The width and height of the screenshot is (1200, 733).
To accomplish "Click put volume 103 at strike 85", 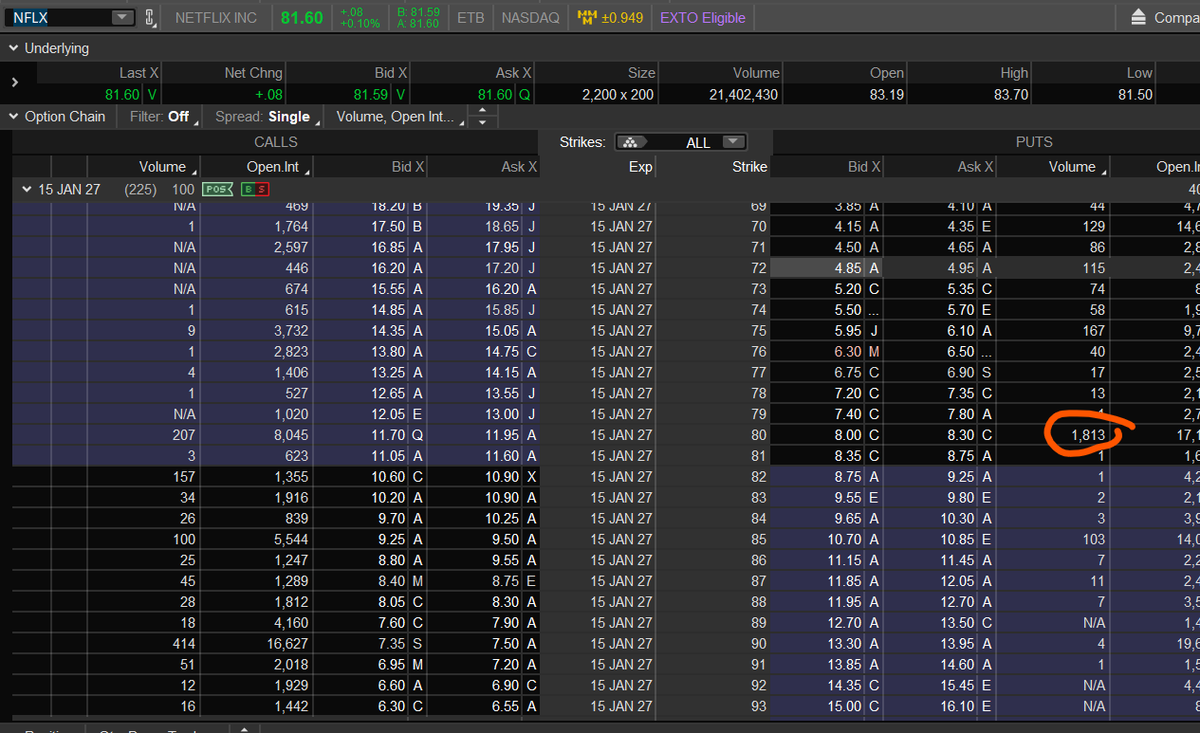I will [1093, 539].
